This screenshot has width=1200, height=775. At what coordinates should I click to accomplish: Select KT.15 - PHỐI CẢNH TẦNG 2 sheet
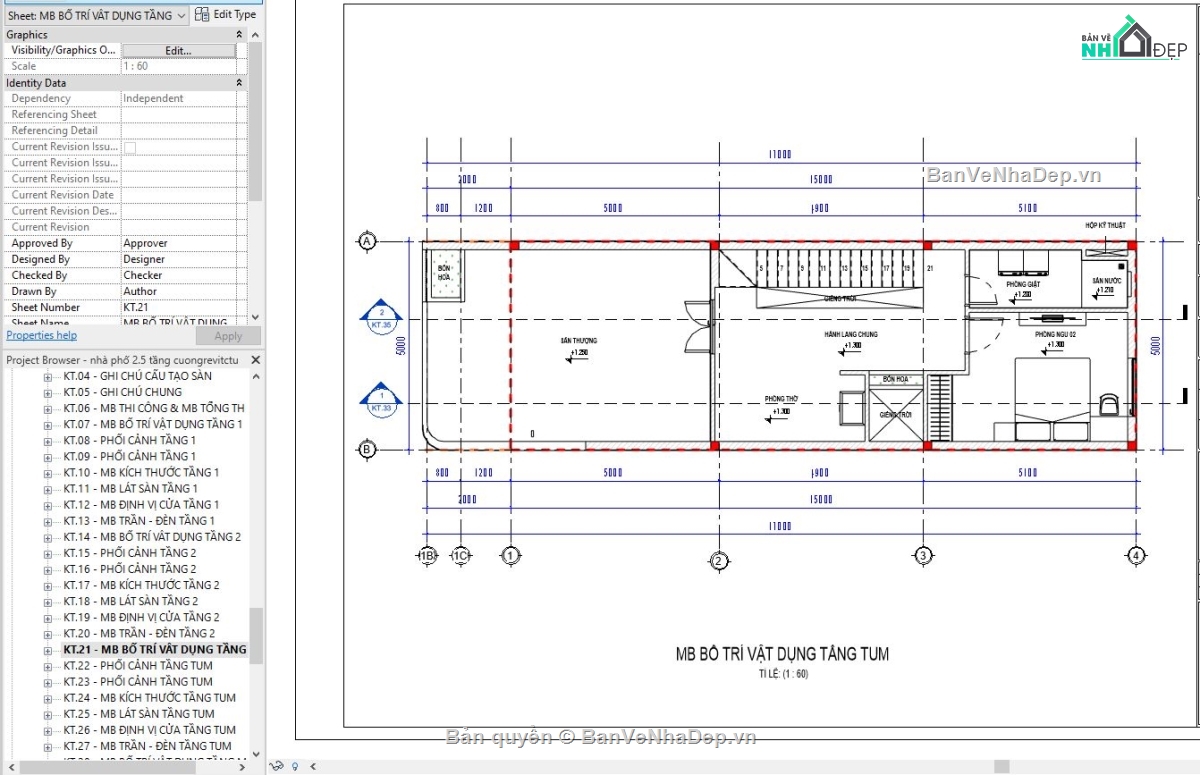point(129,553)
